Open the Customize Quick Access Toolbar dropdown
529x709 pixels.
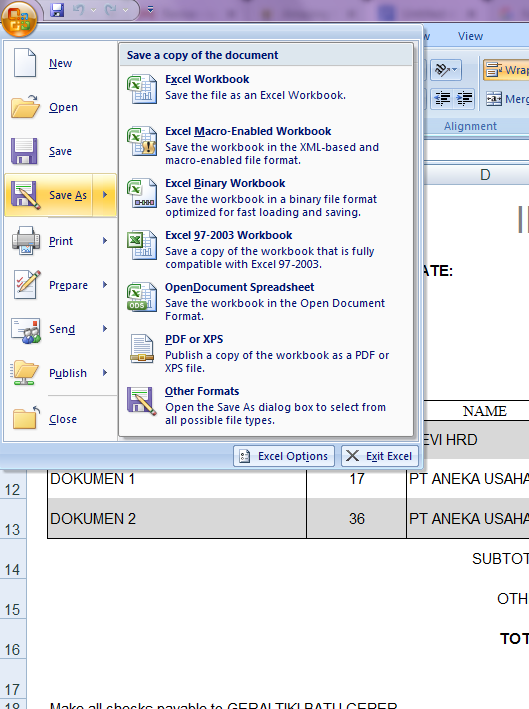151,9
